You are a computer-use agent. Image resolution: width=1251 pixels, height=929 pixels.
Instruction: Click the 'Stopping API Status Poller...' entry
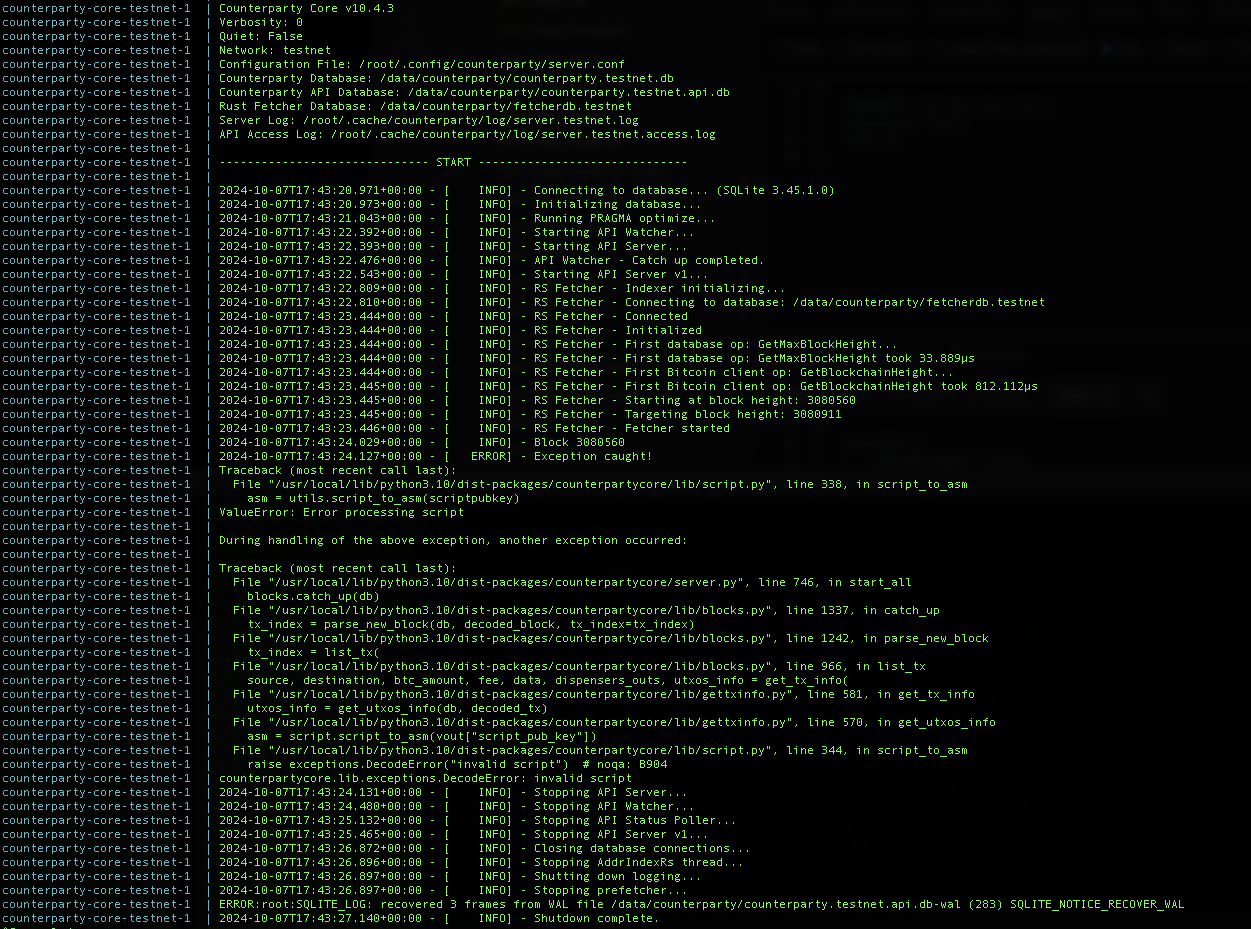(x=478, y=820)
